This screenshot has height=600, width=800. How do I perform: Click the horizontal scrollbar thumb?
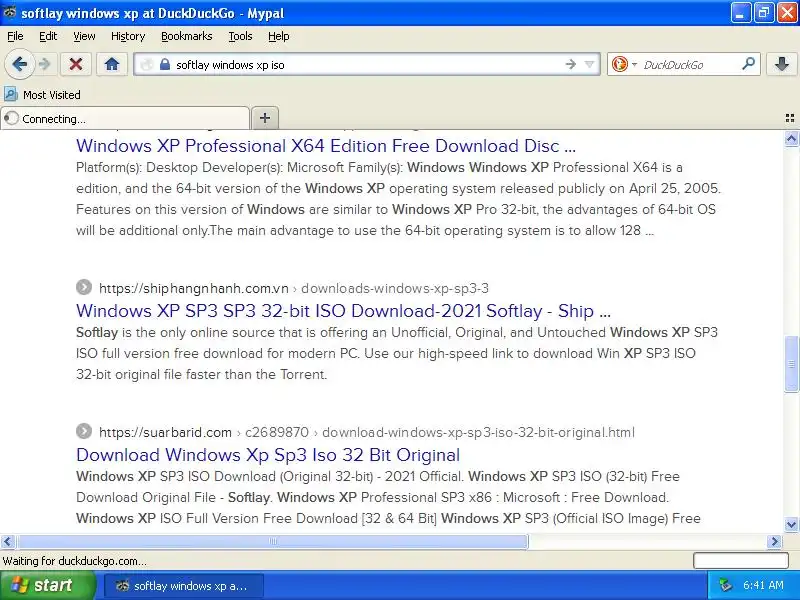point(273,541)
